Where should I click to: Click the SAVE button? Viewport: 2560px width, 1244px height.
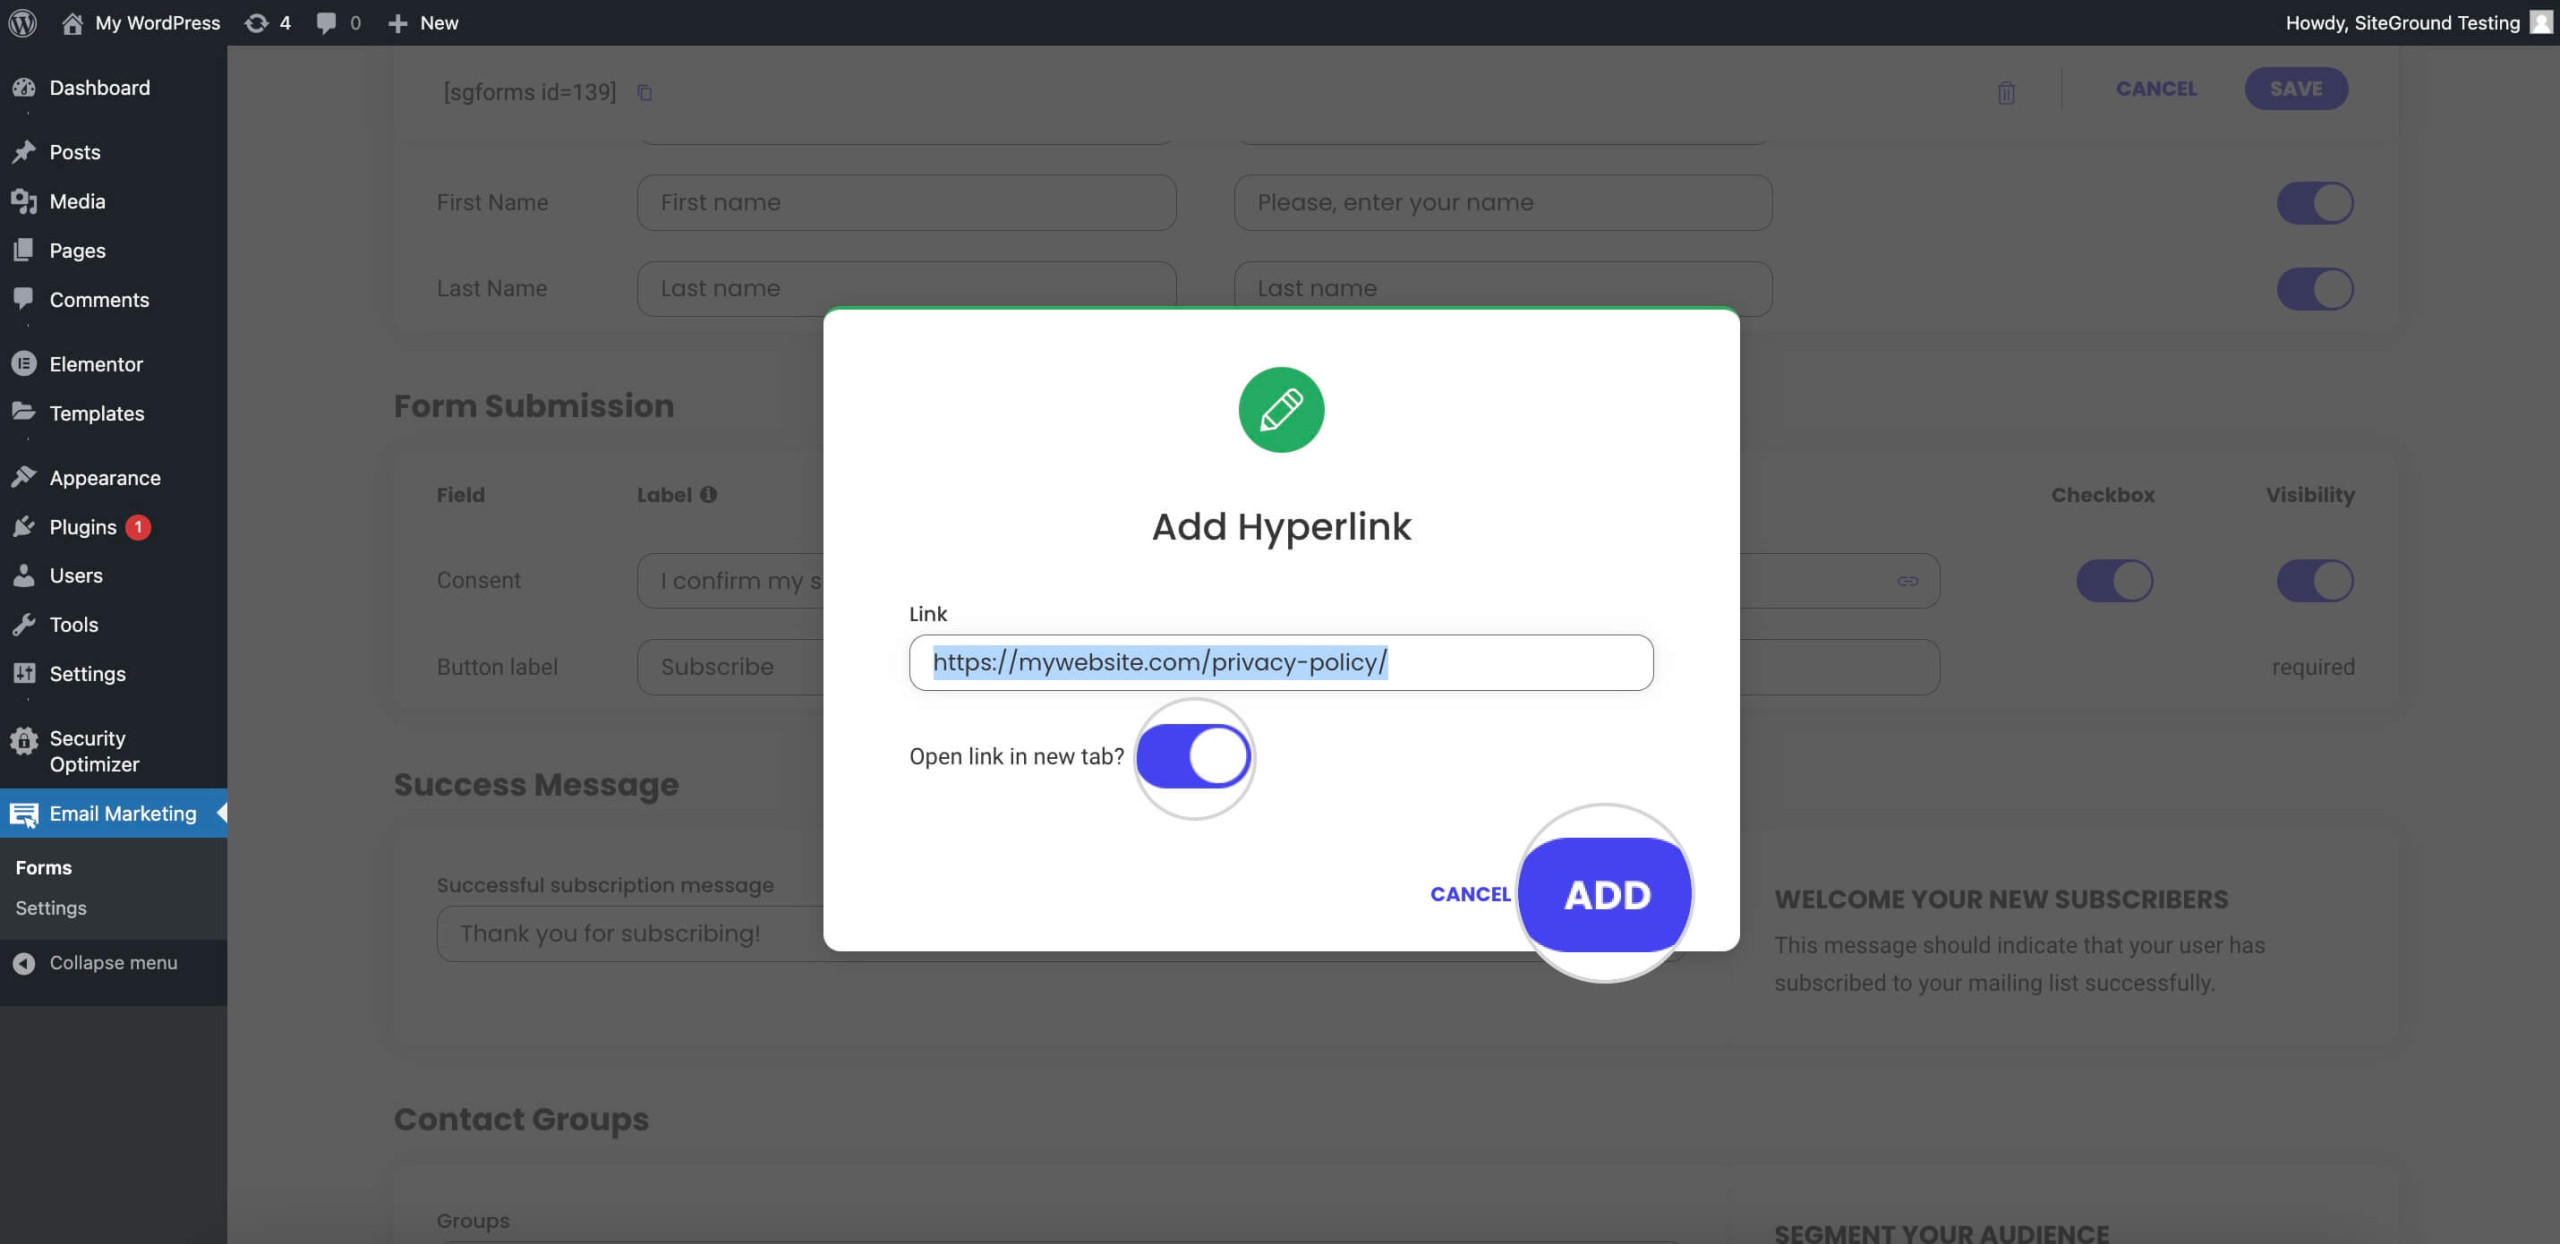pos(2296,88)
